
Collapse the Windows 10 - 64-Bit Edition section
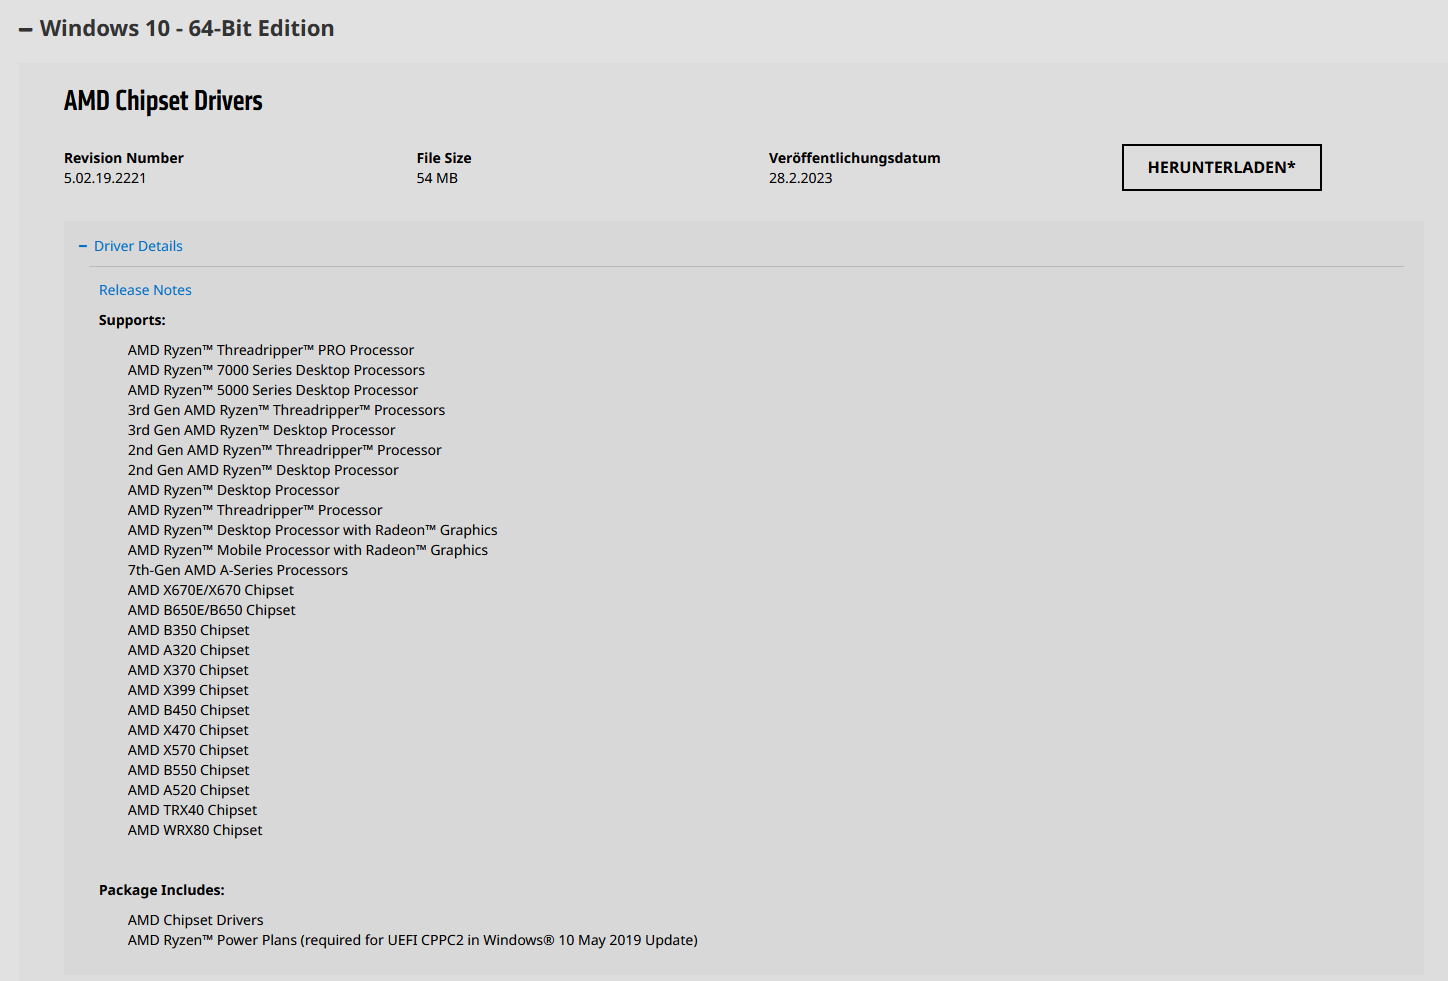[177, 28]
